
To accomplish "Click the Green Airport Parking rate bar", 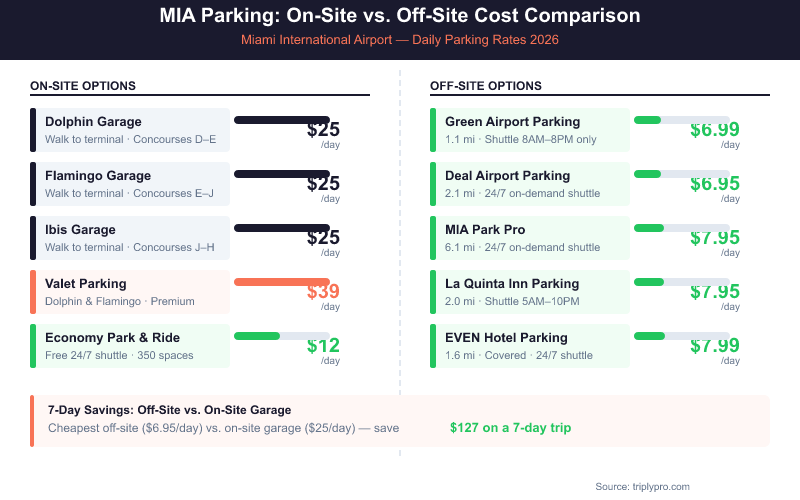I will [681, 120].
